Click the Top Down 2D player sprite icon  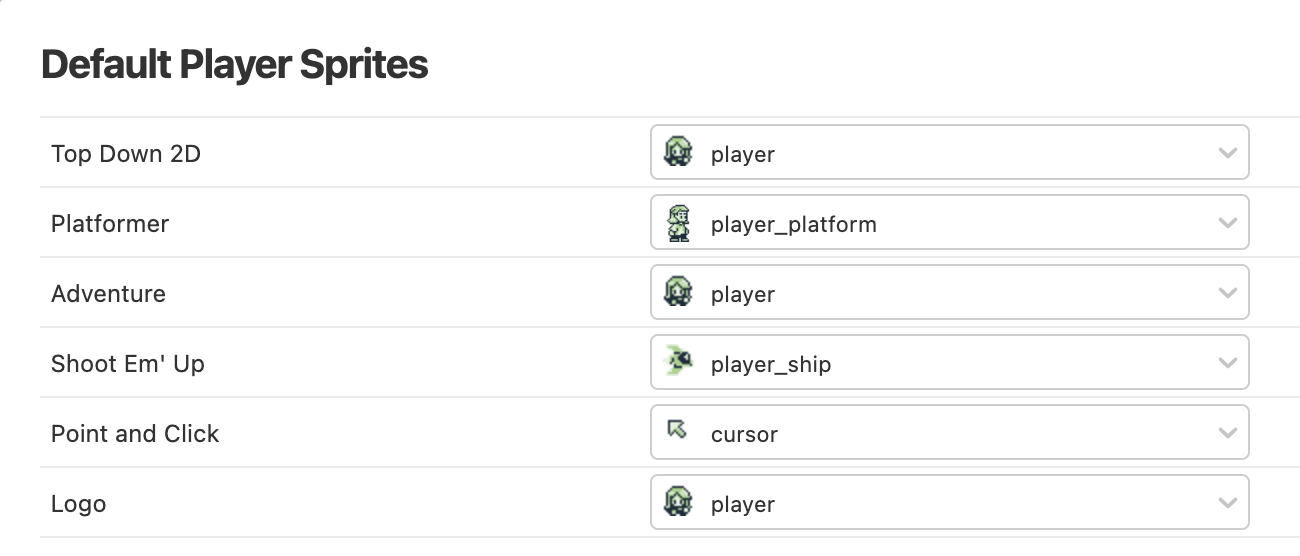[678, 153]
